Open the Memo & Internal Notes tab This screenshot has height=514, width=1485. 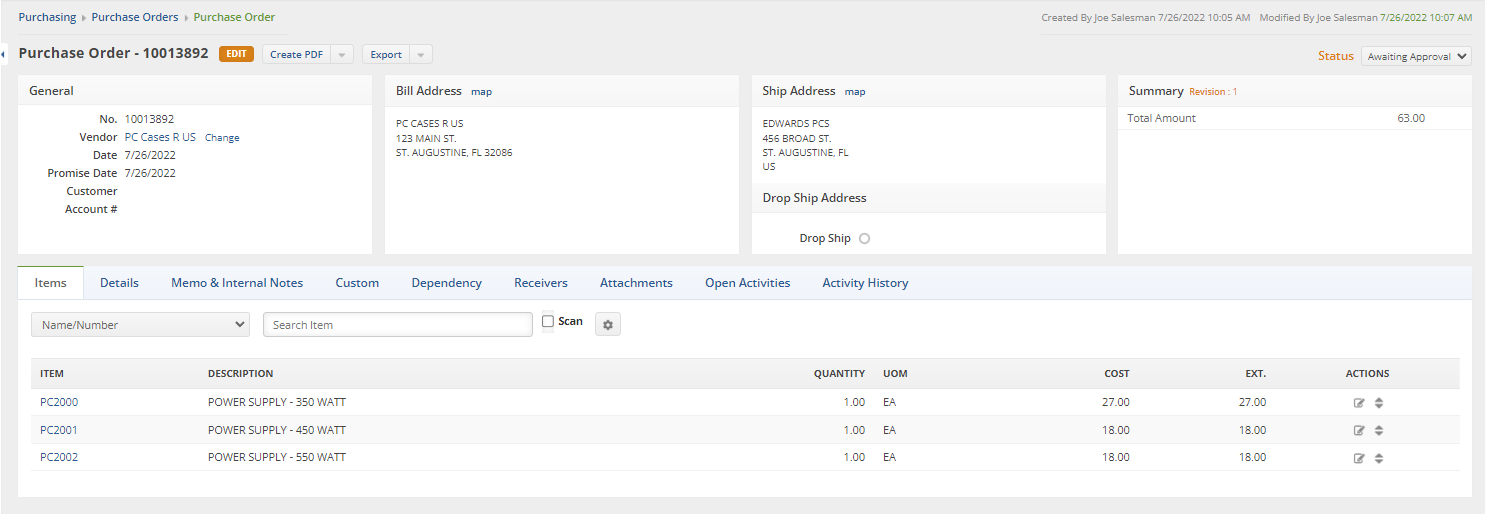[x=237, y=283]
